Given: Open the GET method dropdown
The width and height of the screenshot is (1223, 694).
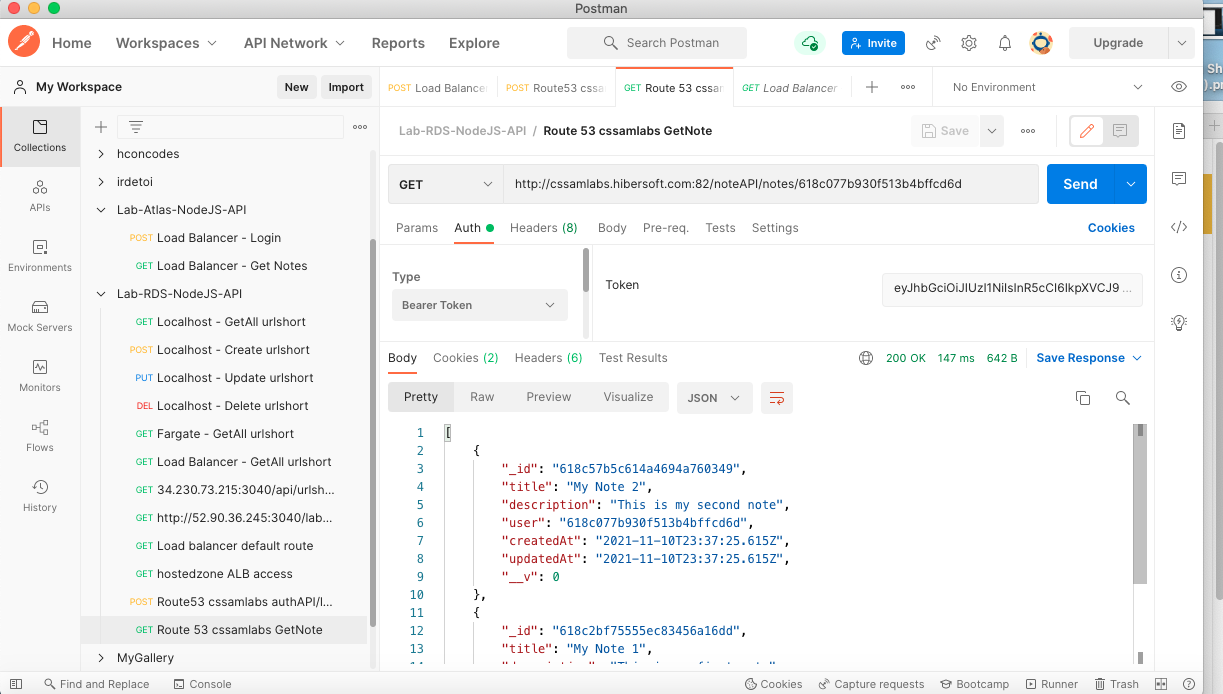Looking at the screenshot, I should 446,184.
